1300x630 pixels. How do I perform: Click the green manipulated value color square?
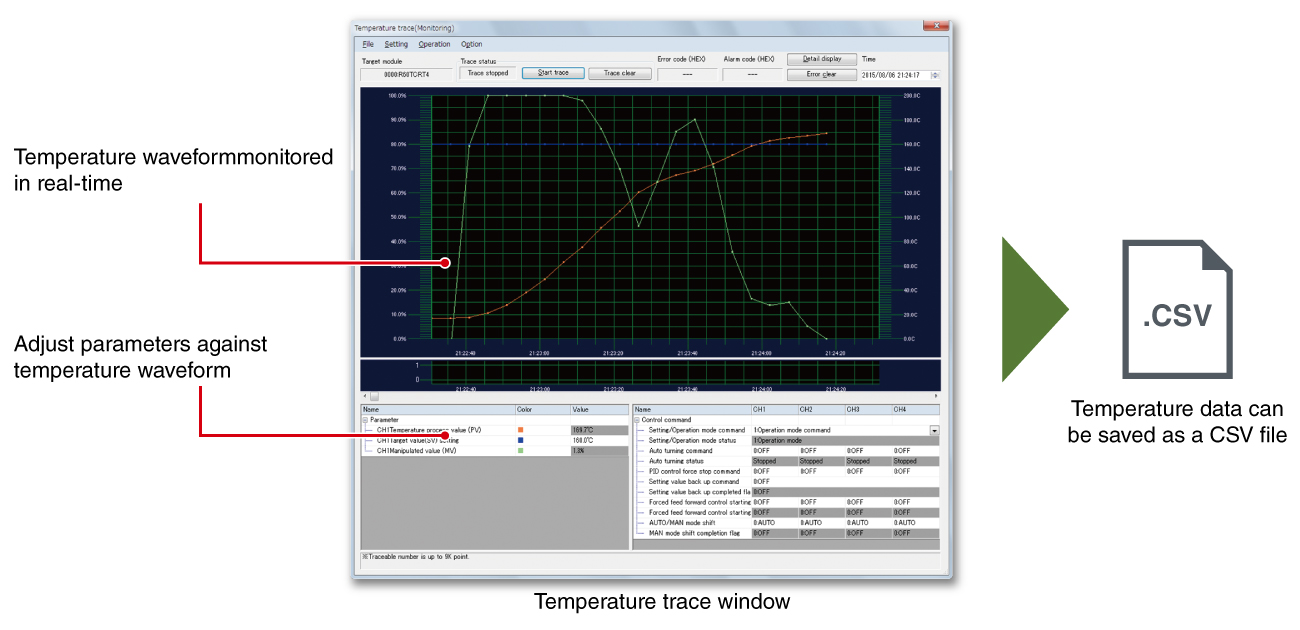click(521, 451)
